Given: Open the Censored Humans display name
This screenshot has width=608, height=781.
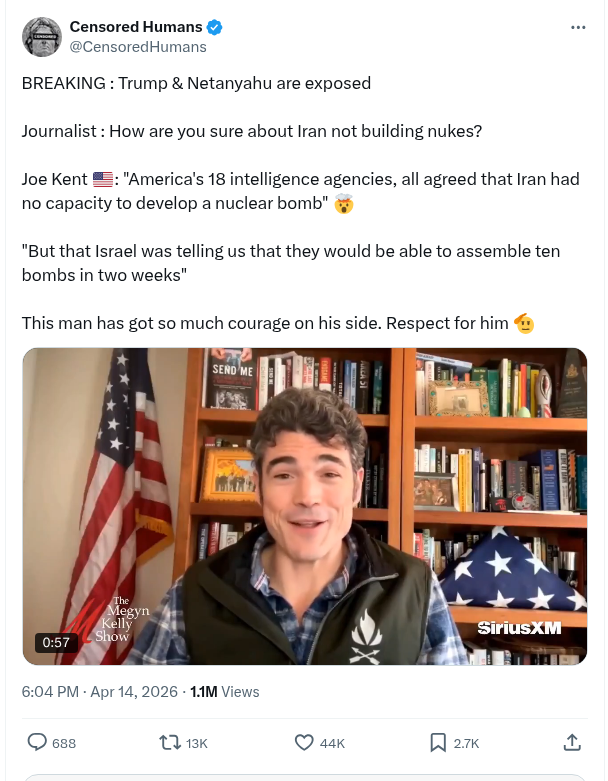Looking at the screenshot, I should point(136,27).
